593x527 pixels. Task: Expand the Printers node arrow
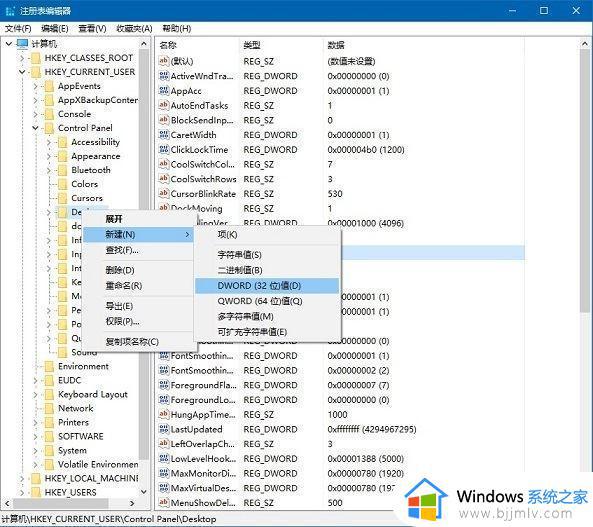(35, 423)
